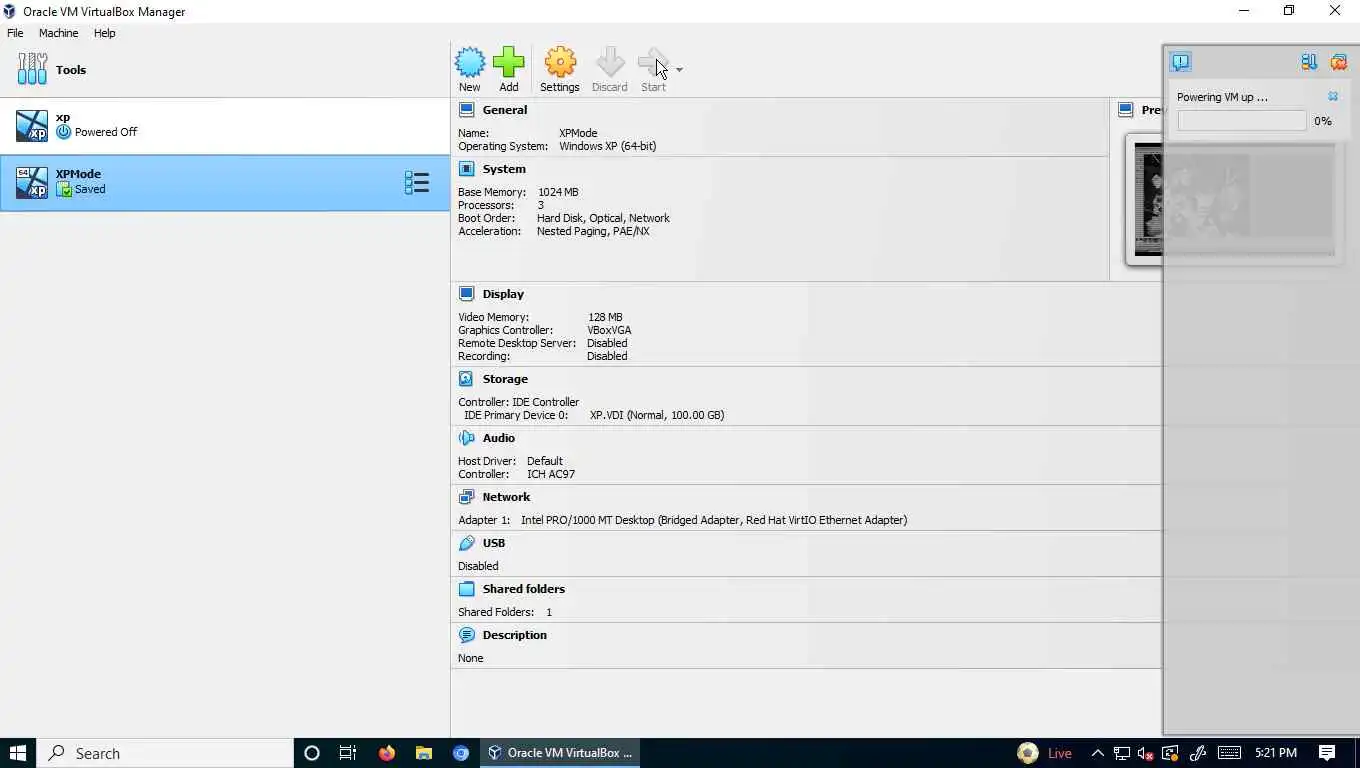Open the Machine menu
This screenshot has height=768, width=1360.
[x=58, y=33]
